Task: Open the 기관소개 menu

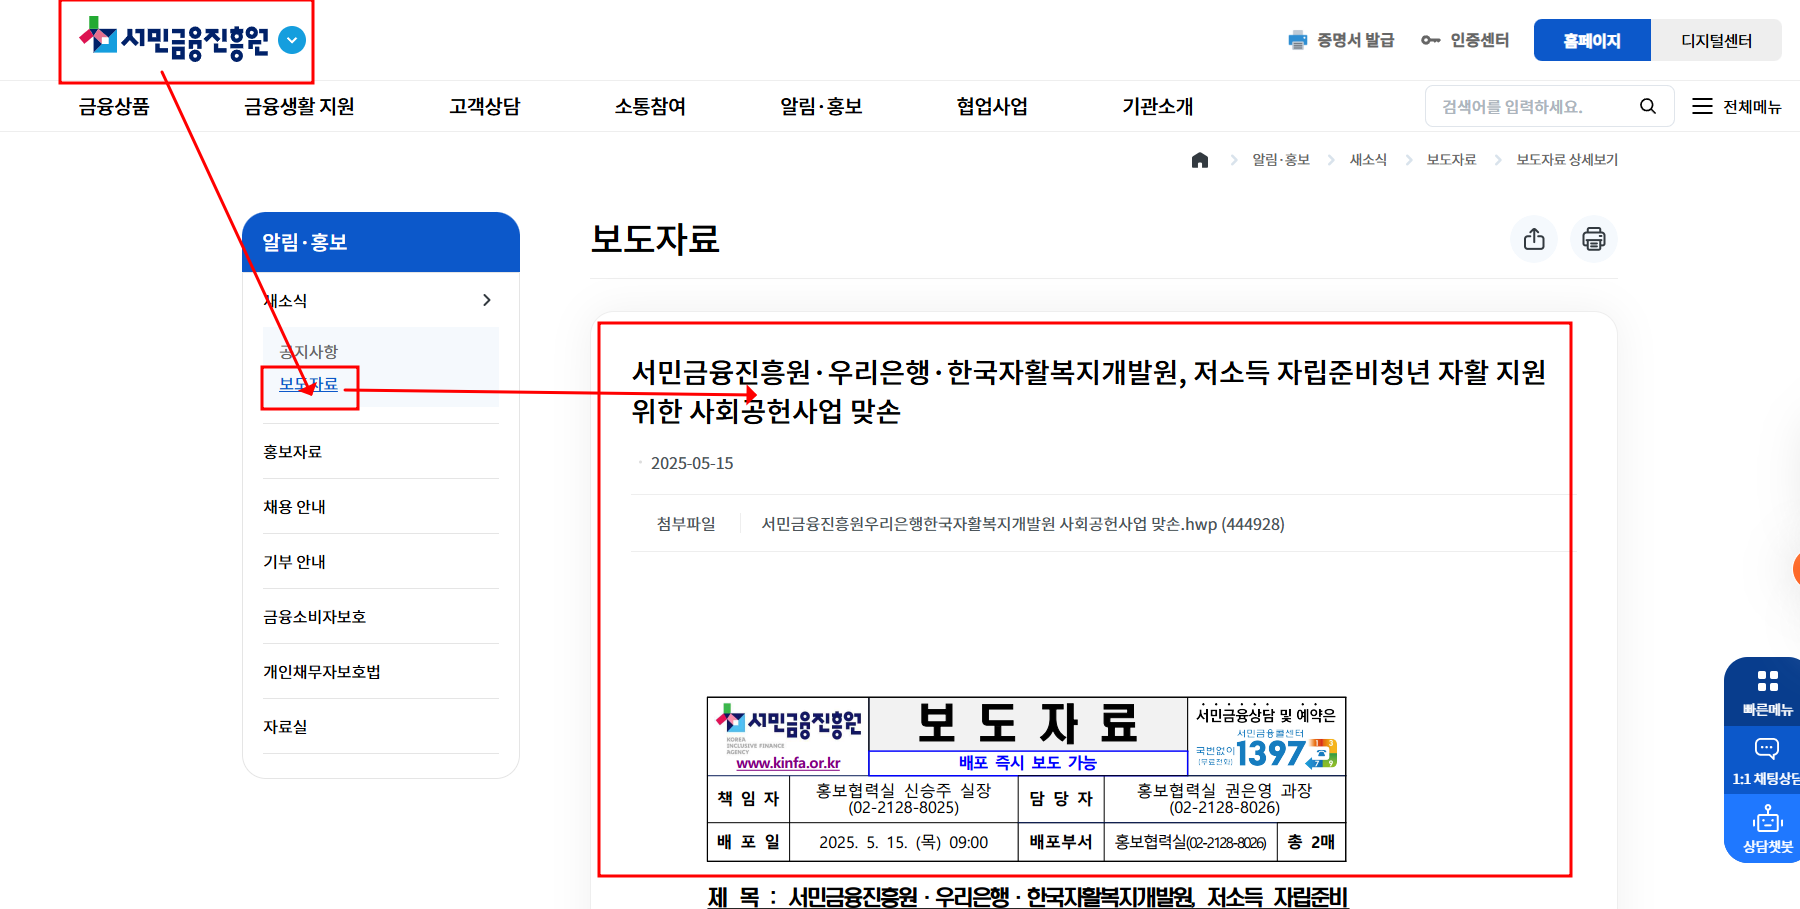Action: (x=1158, y=106)
